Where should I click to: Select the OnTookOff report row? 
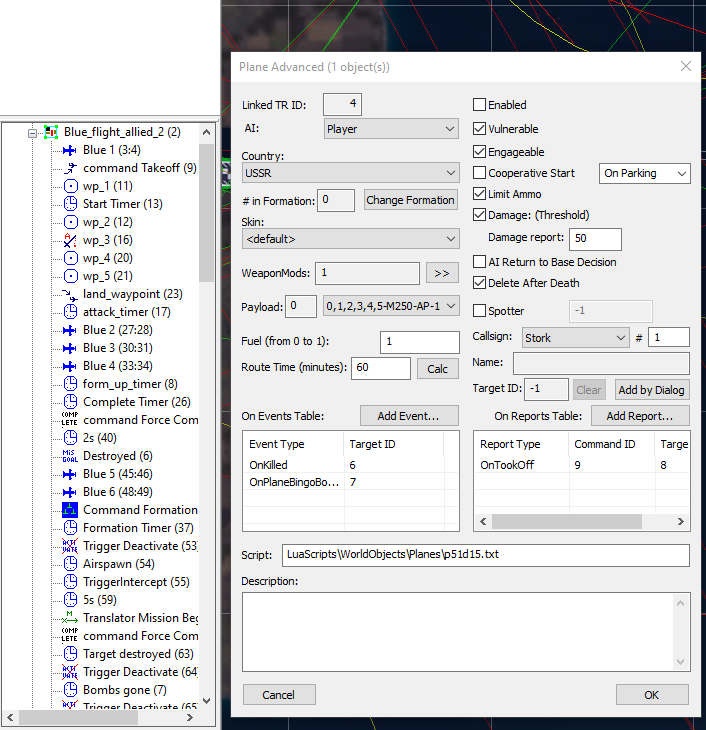(x=582, y=465)
